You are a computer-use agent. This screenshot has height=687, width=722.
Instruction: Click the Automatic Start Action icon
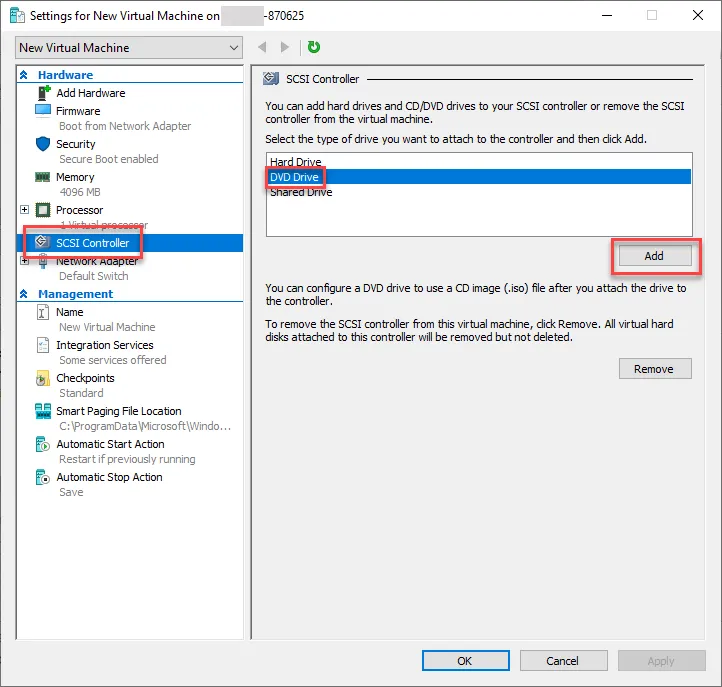coord(42,444)
